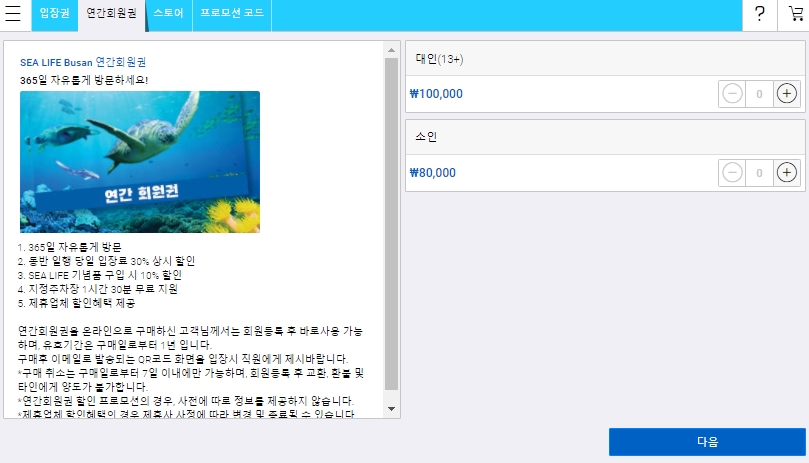Select the 연간회원권 tab

click(111, 15)
